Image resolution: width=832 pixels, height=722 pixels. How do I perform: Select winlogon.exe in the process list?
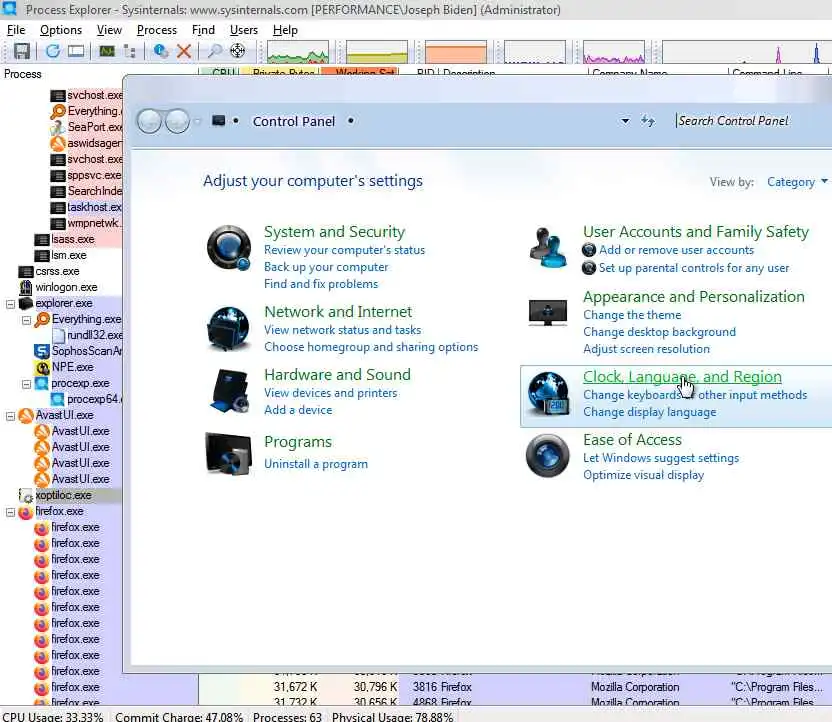tap(66, 288)
